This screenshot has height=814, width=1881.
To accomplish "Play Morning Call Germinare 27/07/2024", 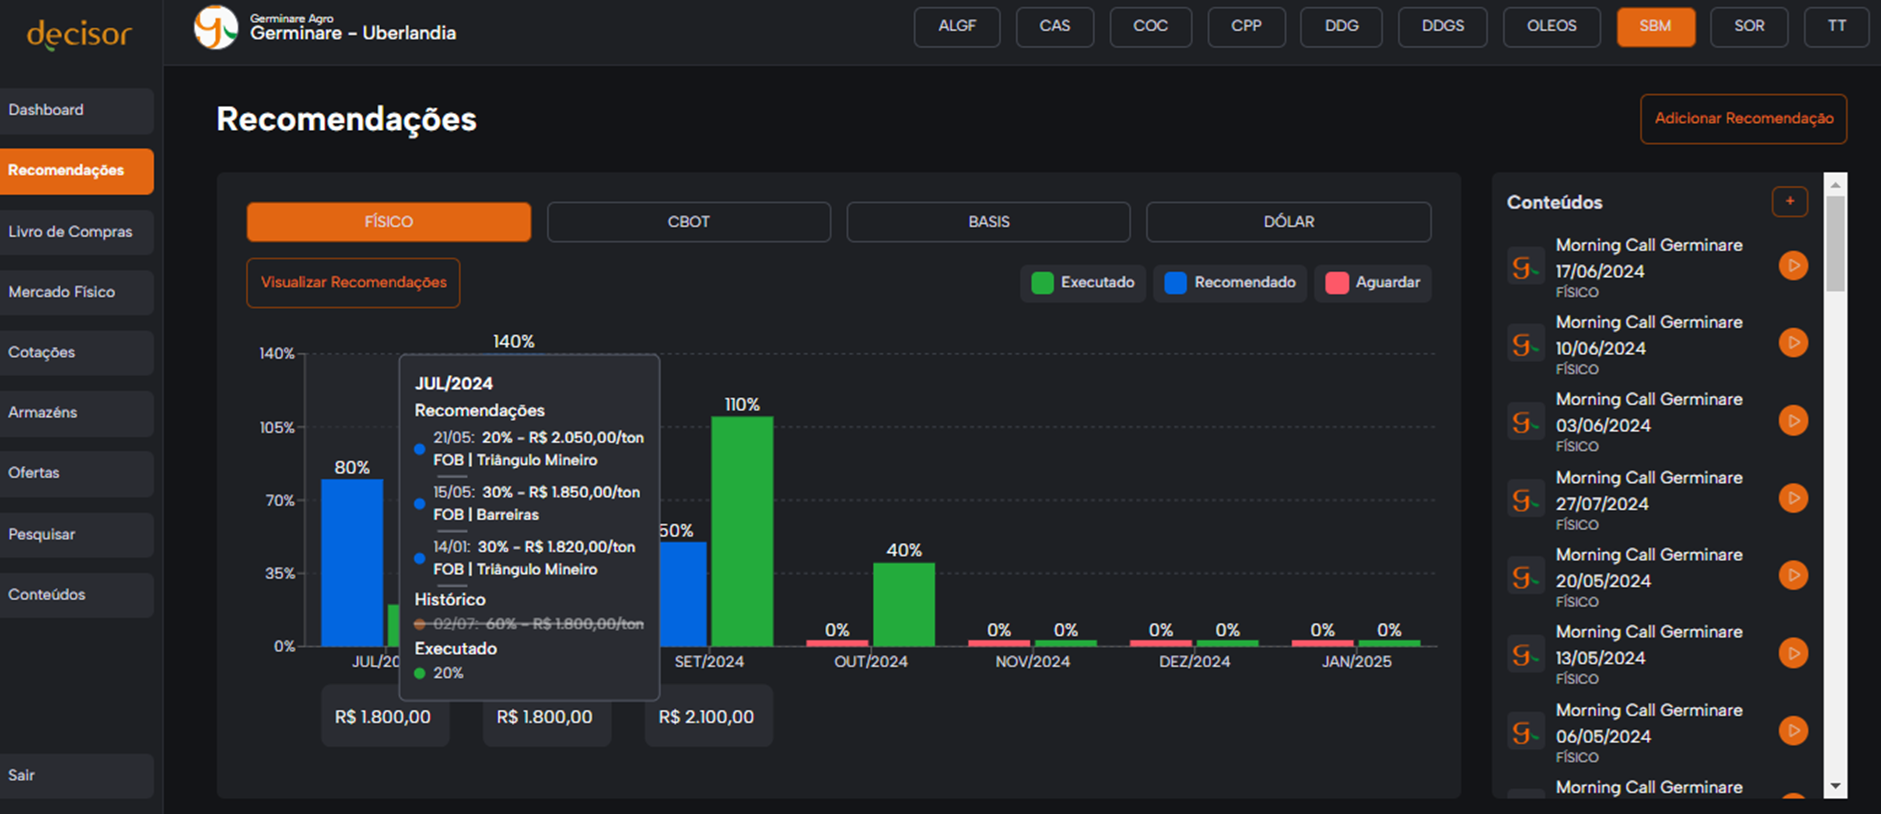I will [x=1793, y=498].
